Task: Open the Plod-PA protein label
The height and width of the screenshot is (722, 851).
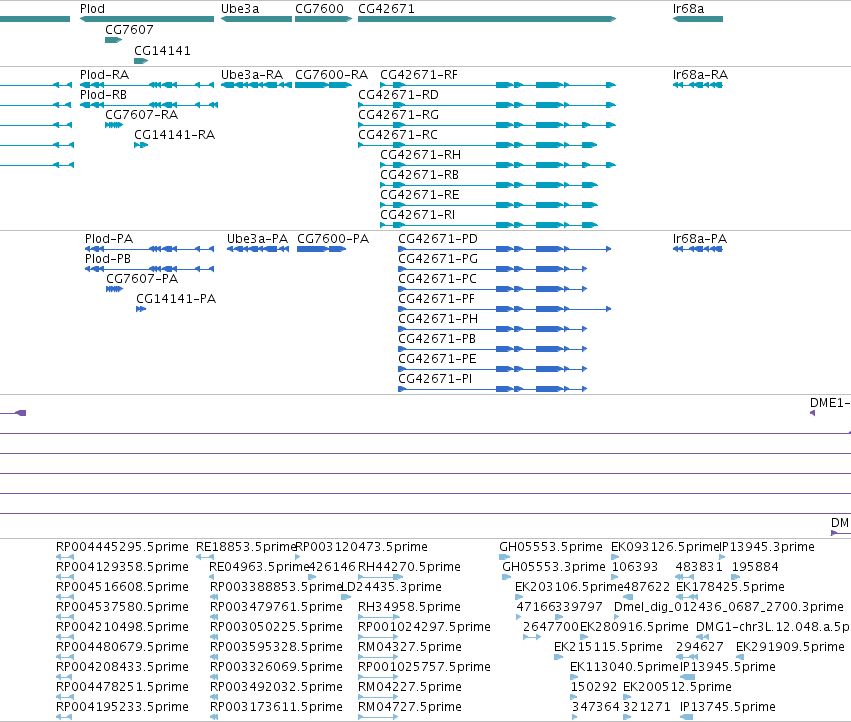Action: point(109,239)
